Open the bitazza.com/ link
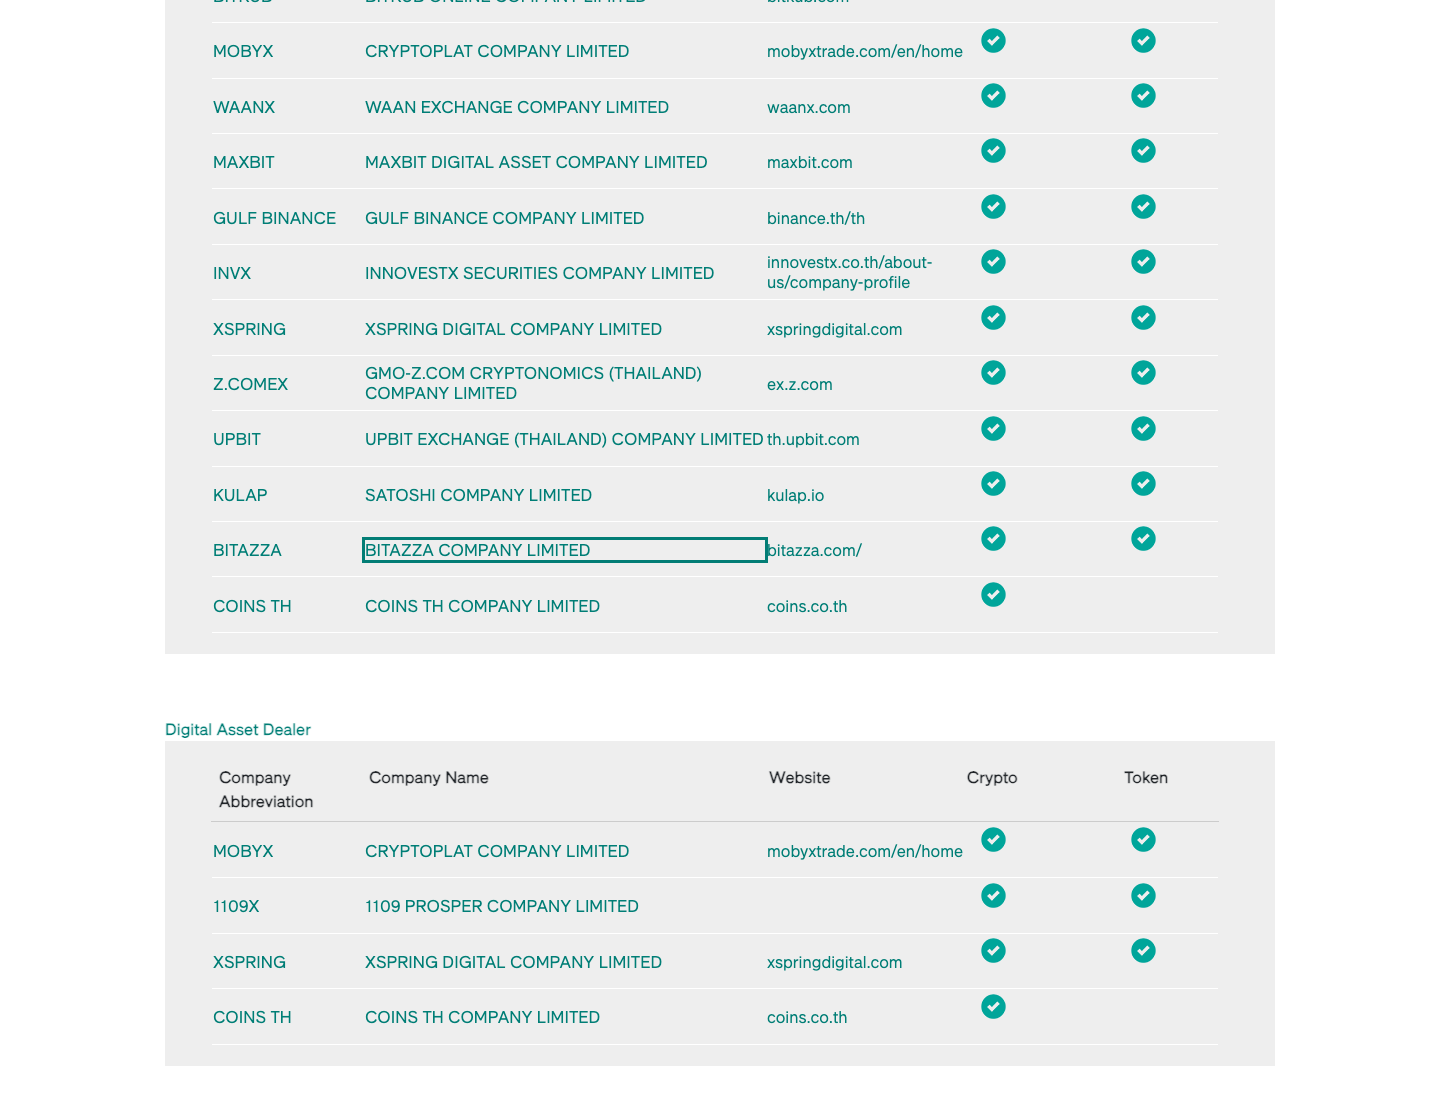The width and height of the screenshot is (1440, 1100). pos(814,550)
